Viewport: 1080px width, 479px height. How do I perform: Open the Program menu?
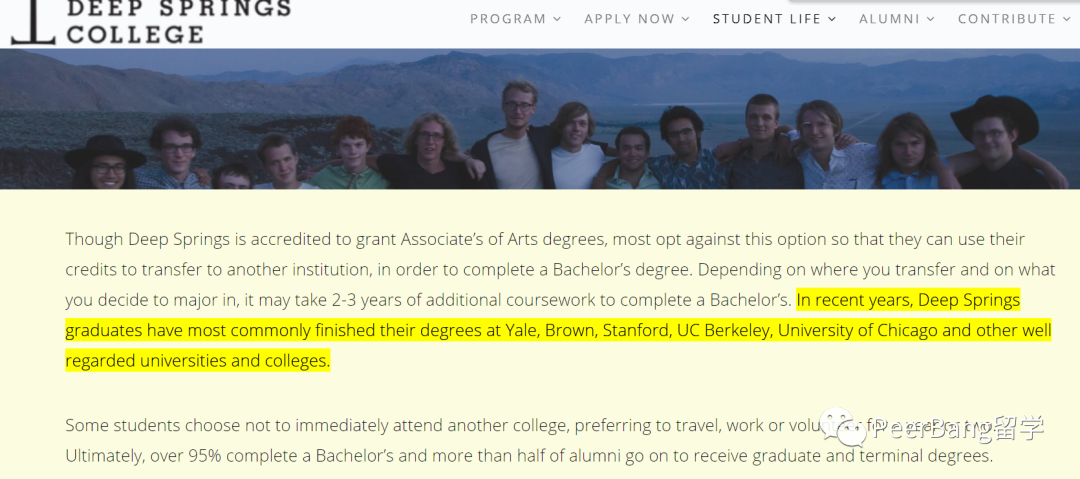tap(508, 19)
